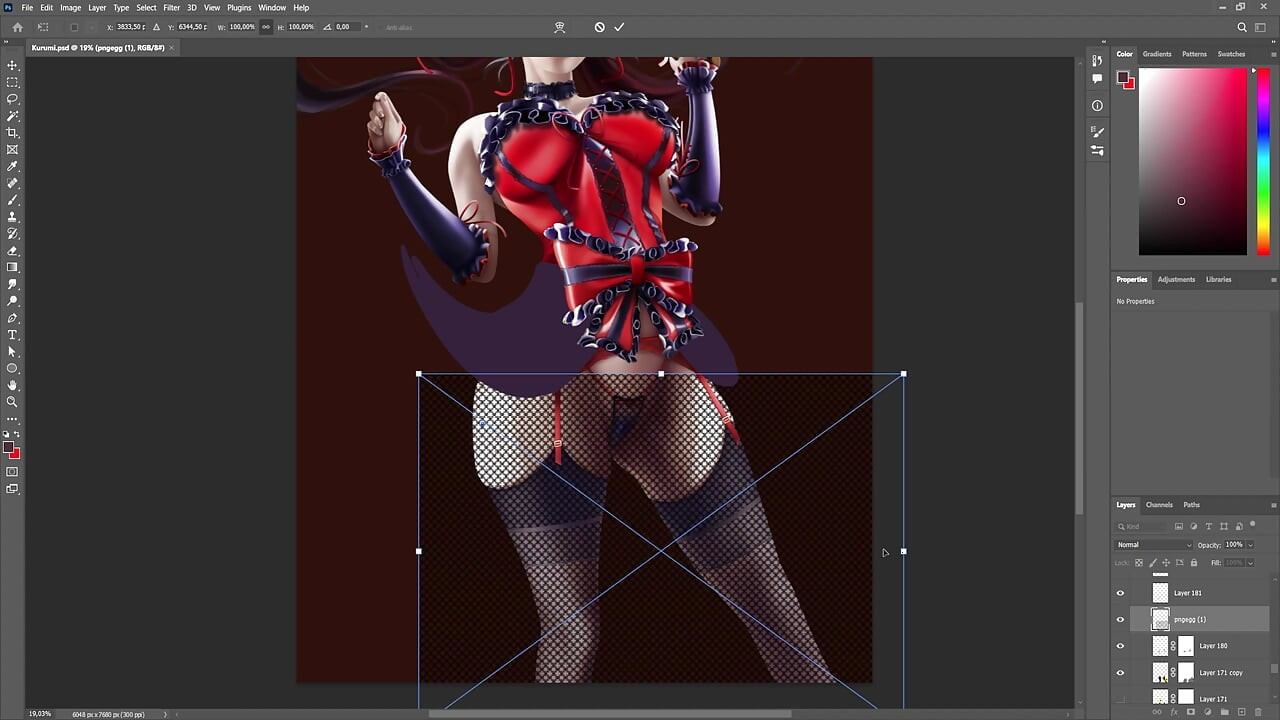Select the History Brush tool
1280x720 pixels.
(12, 234)
